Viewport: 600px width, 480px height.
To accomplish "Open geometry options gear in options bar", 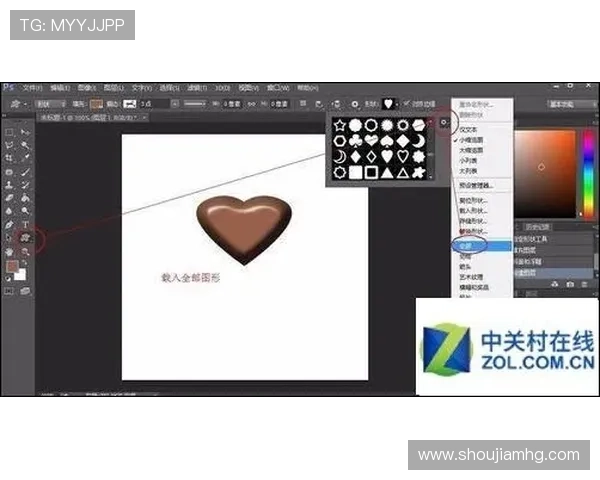I will click(x=355, y=104).
